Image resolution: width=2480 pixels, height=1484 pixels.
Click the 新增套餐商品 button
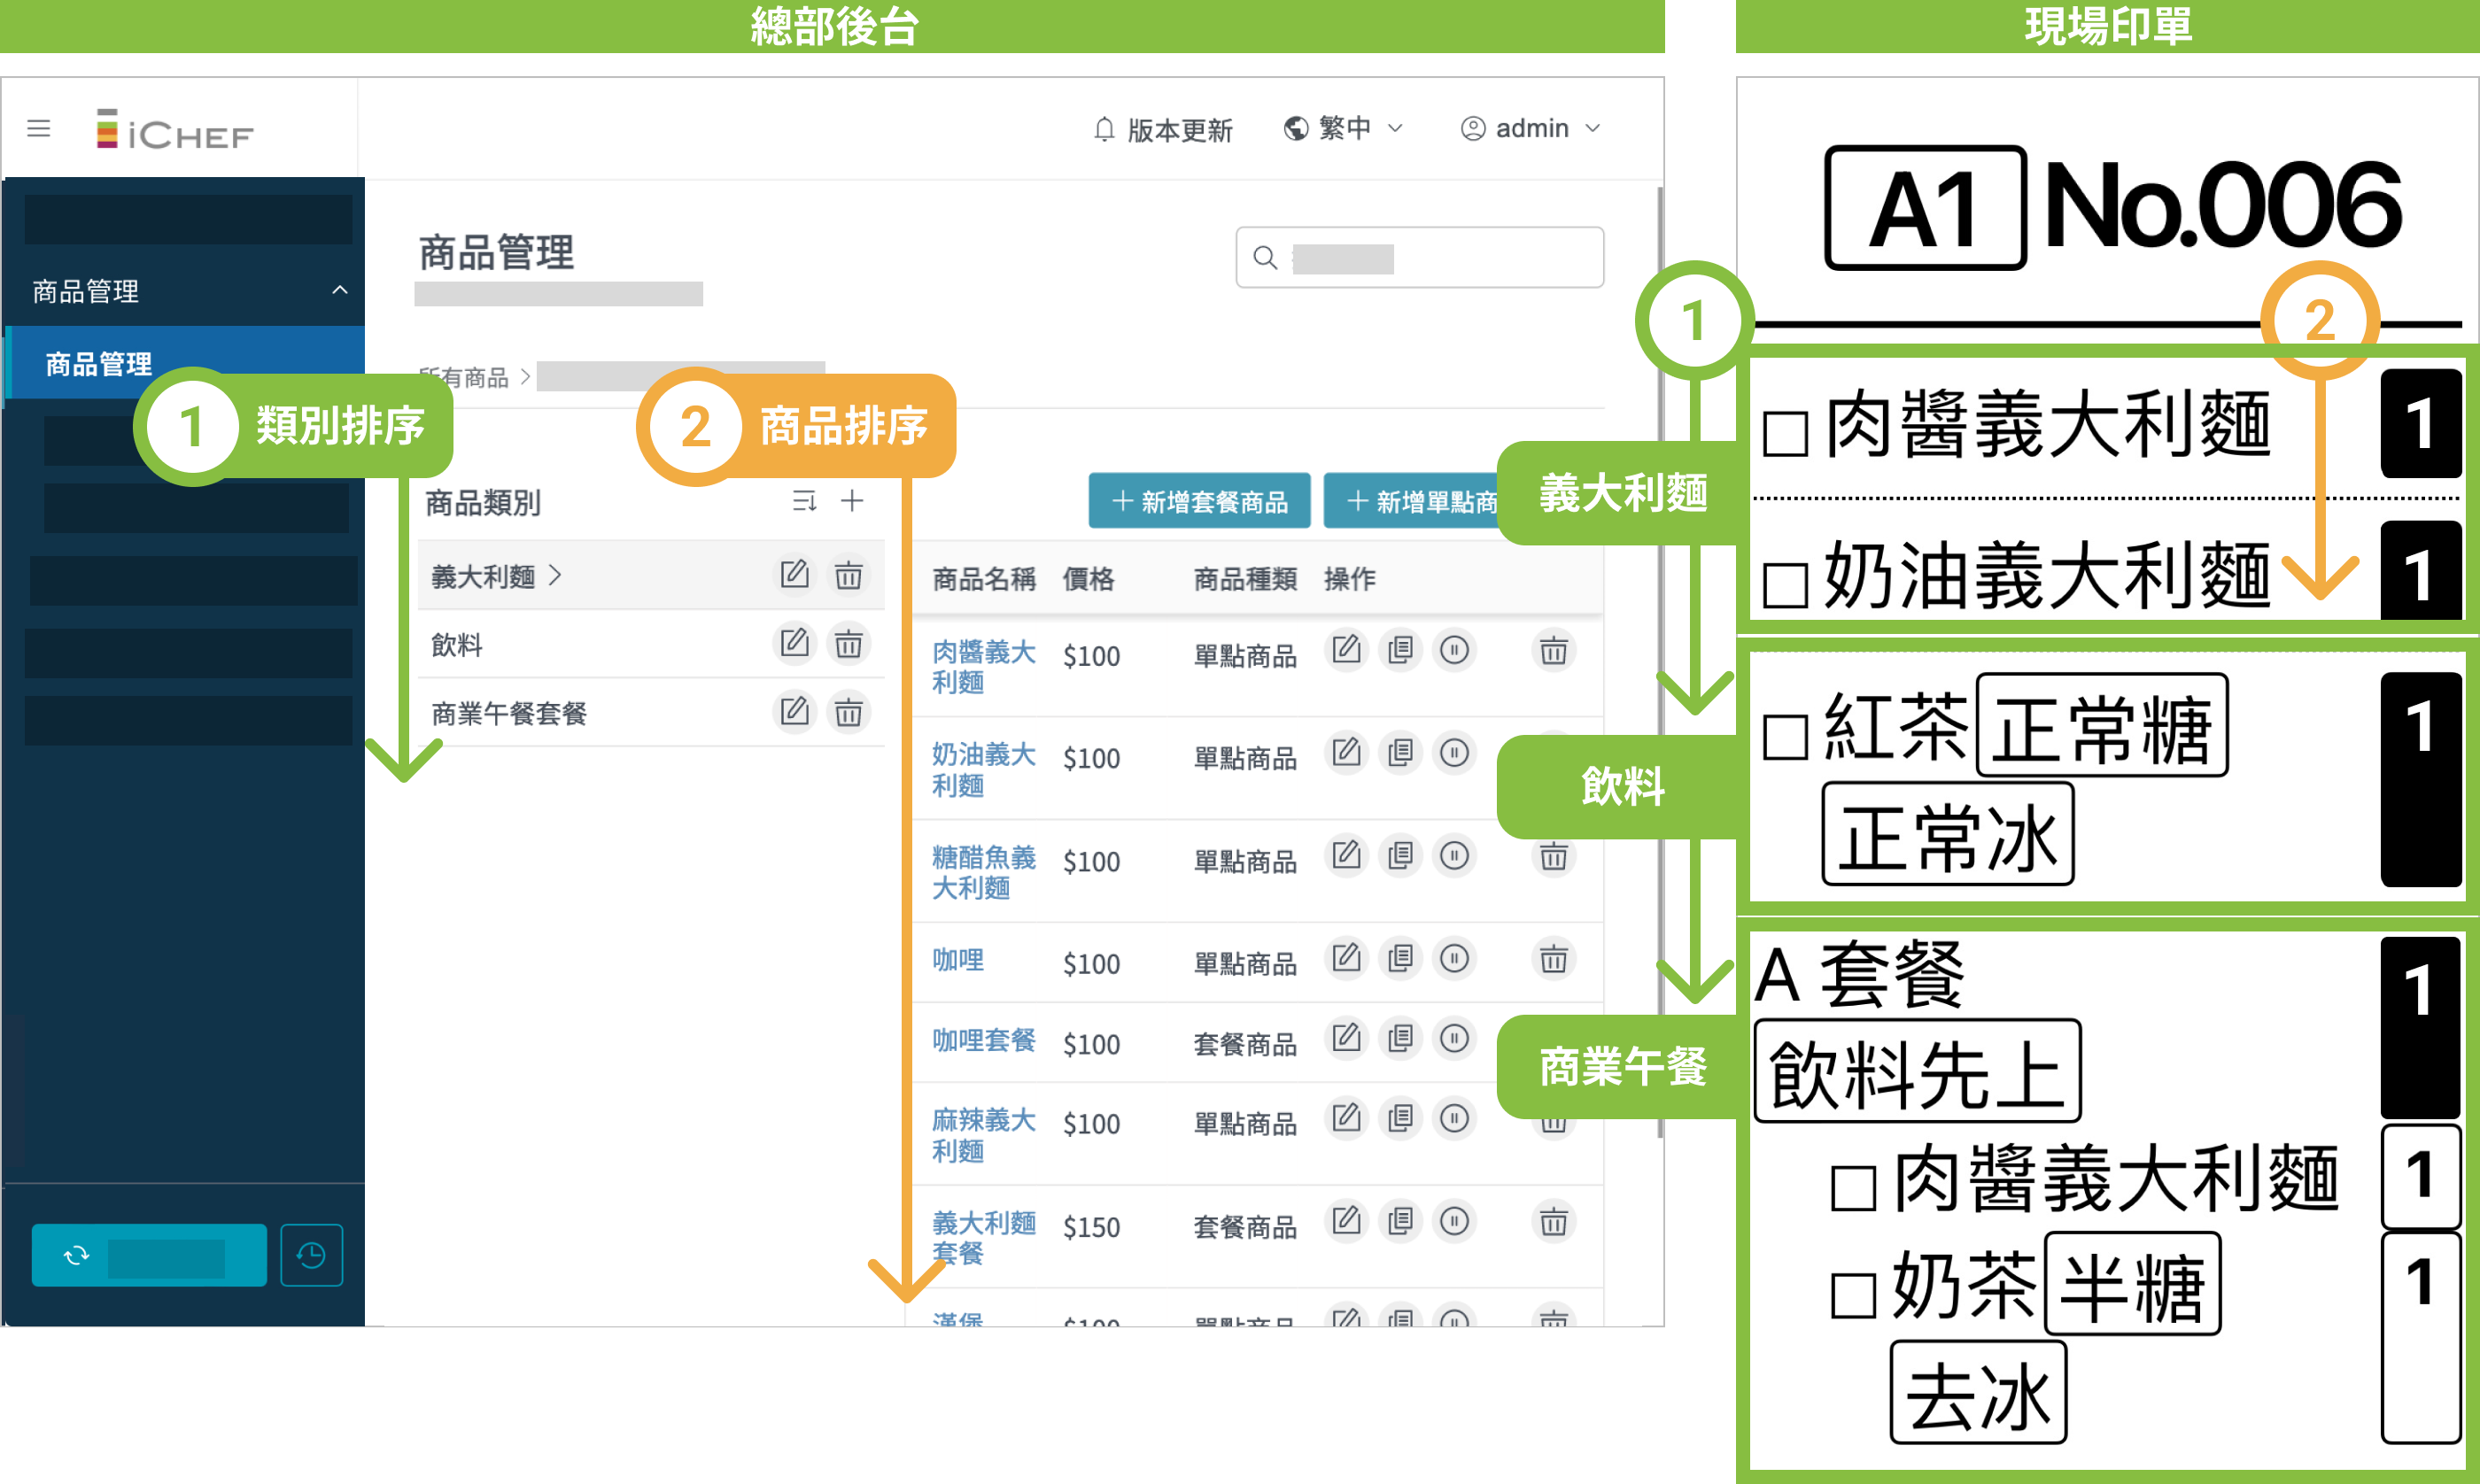(1199, 501)
